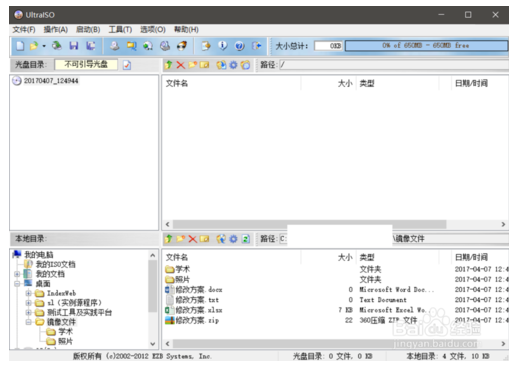This screenshot has height=371, width=518.
Task: Click the 大小总计 size field
Action: [328, 46]
